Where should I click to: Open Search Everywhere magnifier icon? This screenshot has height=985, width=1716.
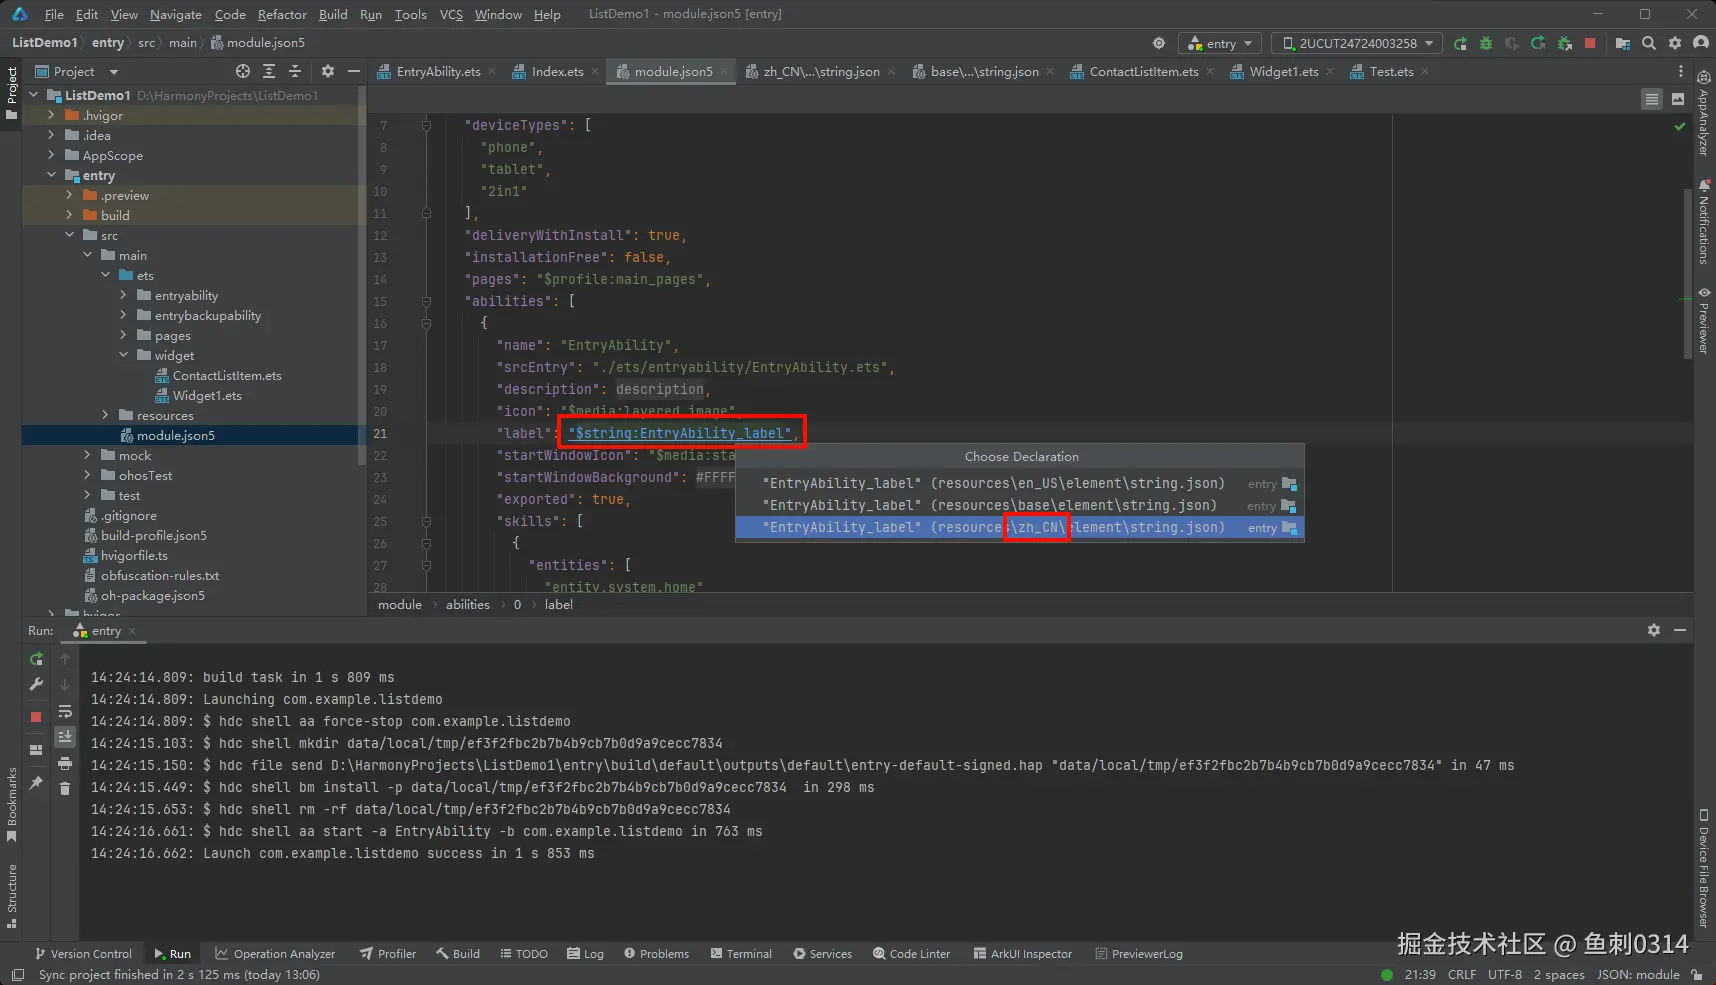[x=1649, y=43]
